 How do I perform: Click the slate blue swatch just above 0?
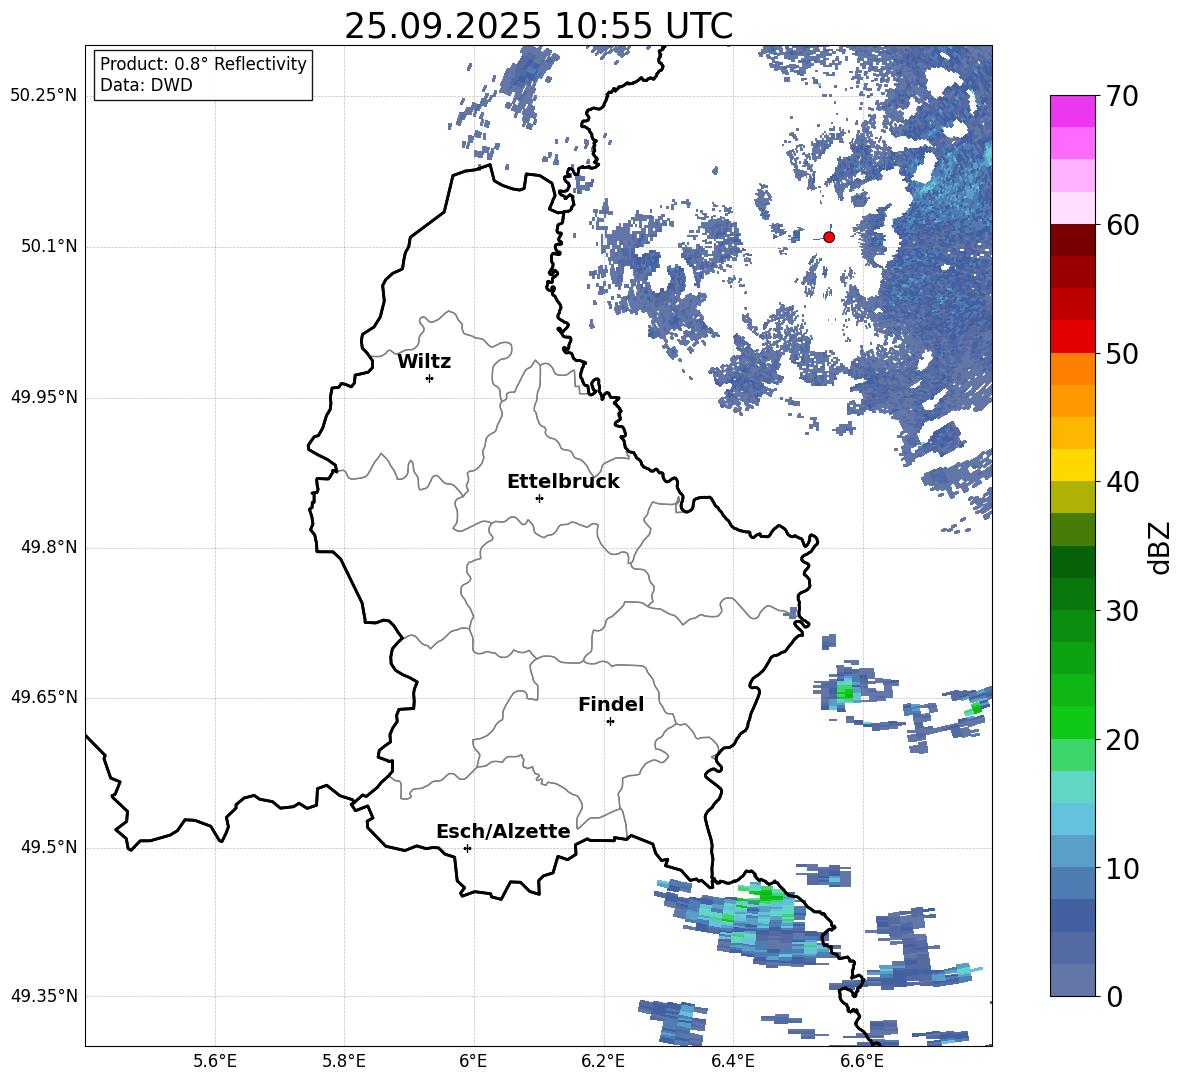[1073, 981]
